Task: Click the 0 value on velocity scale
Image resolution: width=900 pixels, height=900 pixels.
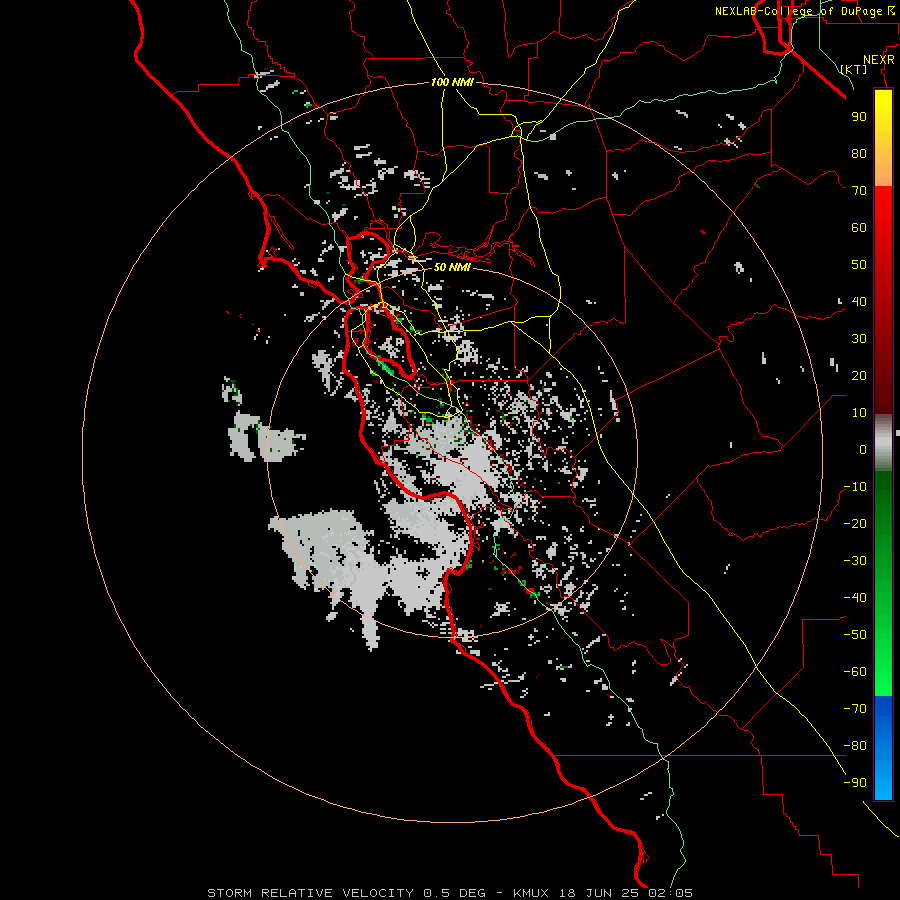Action: pyautogui.click(x=863, y=449)
